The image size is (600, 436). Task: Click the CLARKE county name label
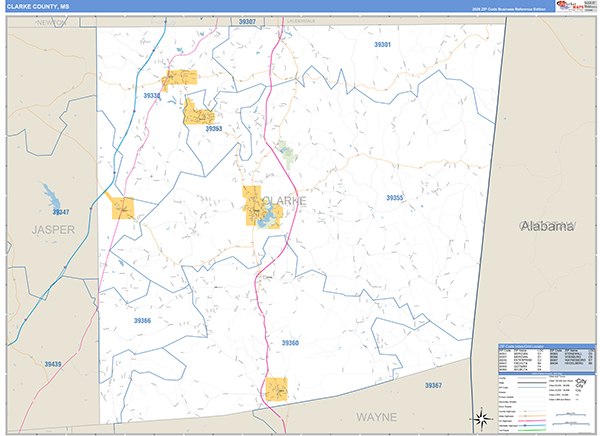285,201
